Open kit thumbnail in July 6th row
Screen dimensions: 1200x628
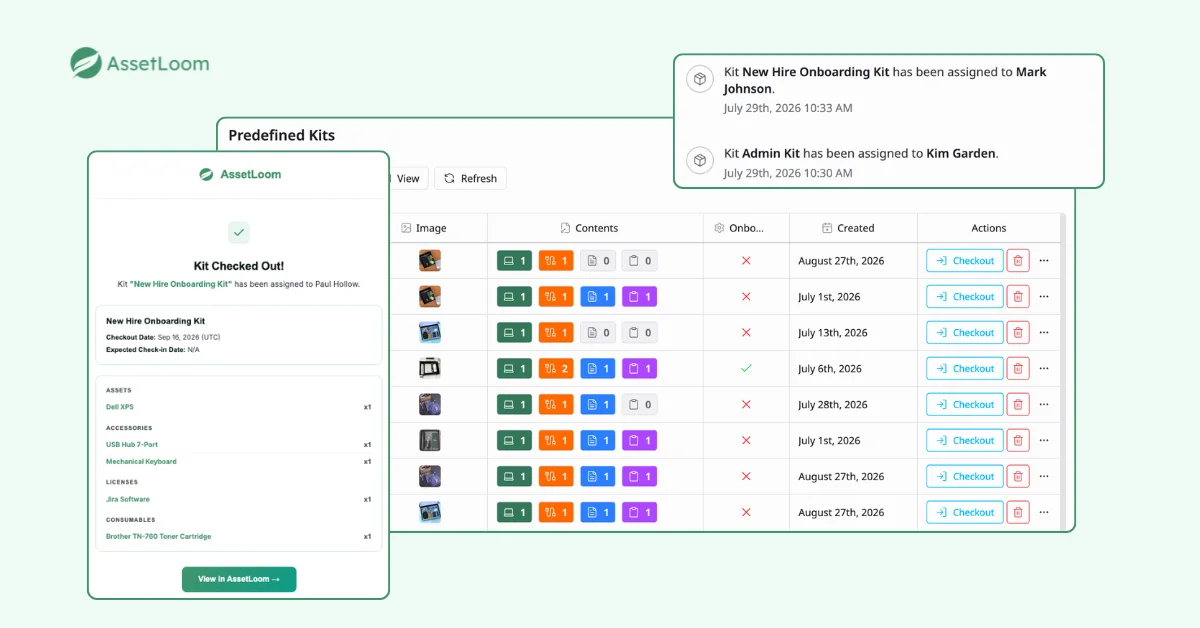(430, 368)
